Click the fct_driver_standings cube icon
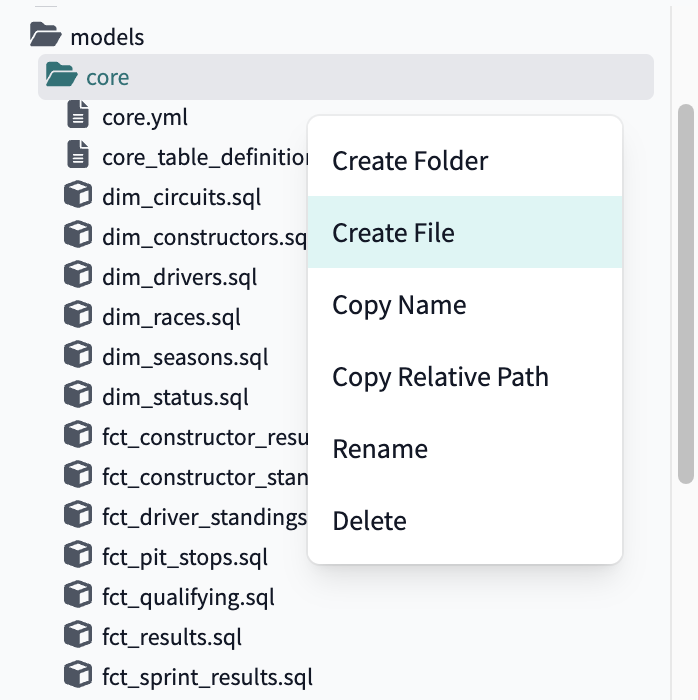 coord(78,514)
